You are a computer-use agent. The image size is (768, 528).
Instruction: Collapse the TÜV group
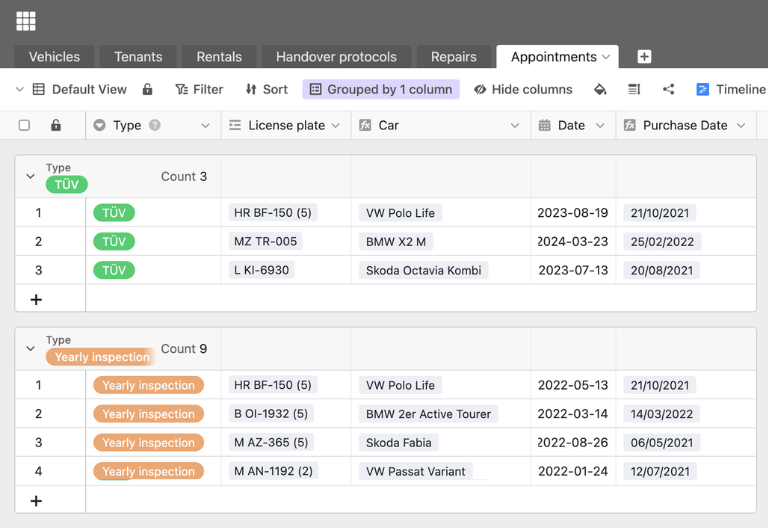(x=30, y=176)
